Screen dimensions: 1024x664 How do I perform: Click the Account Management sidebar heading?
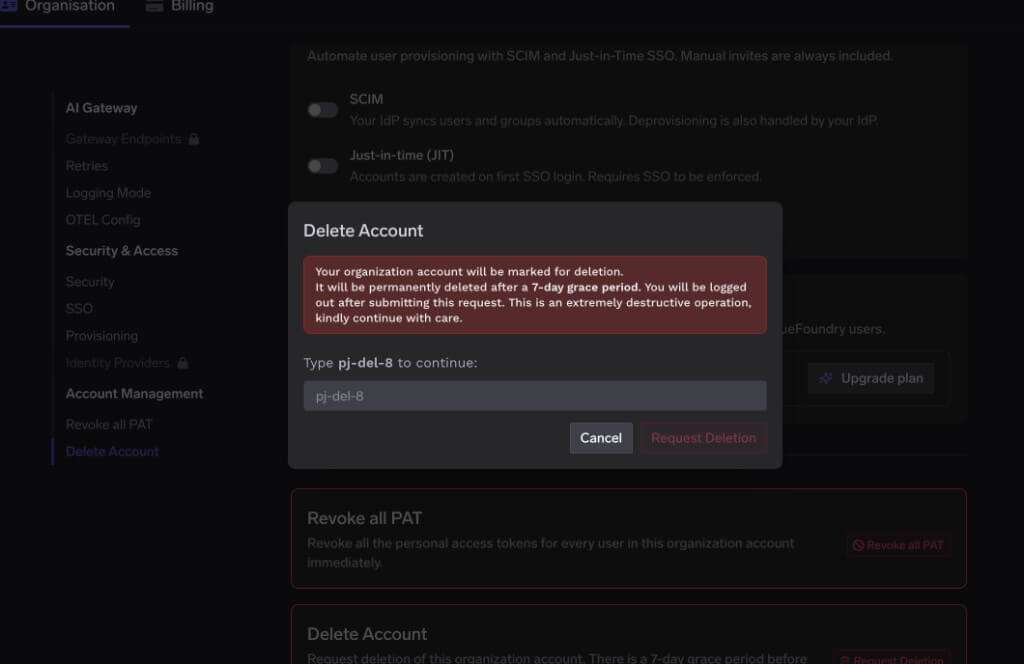[x=135, y=394]
